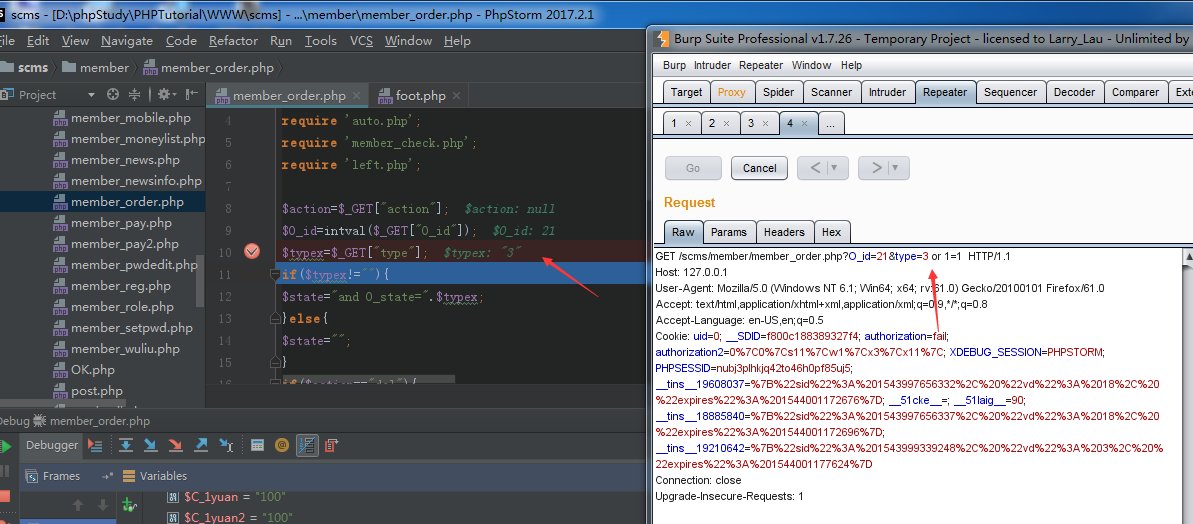This screenshot has height=524, width=1193.
Task: Click Run to Cursor icon
Action: click(x=226, y=445)
